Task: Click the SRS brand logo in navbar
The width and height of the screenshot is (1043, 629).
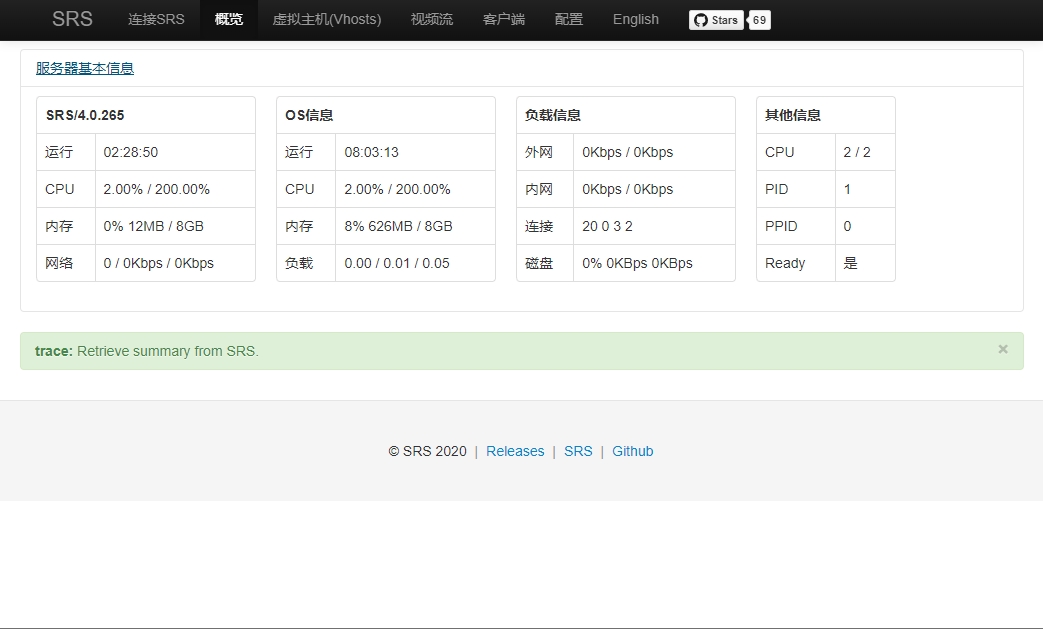Action: (72, 19)
